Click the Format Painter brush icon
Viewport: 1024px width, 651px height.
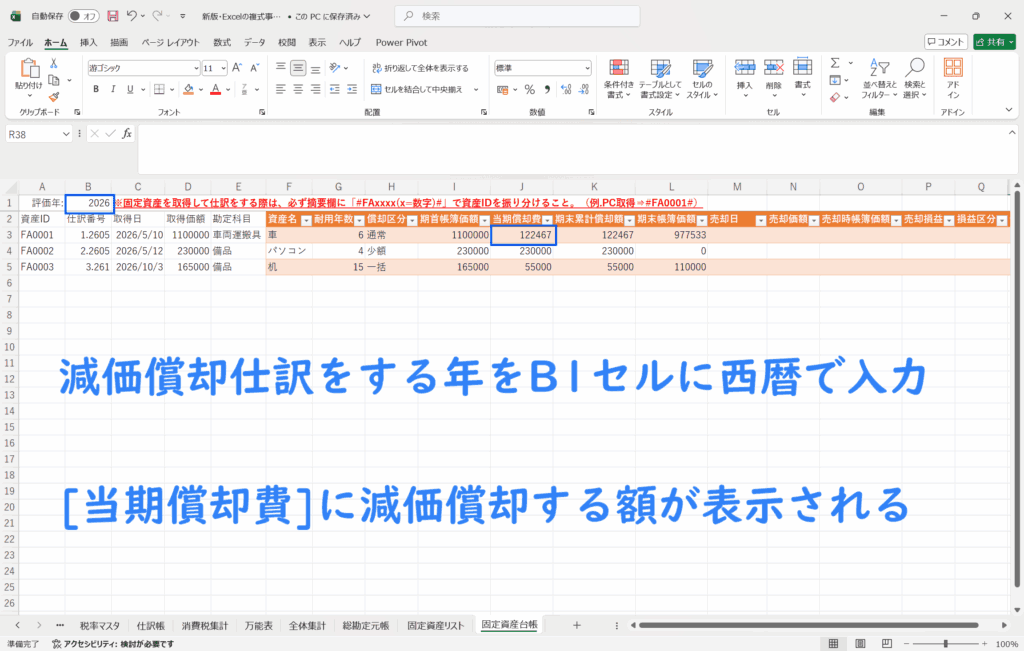pyautogui.click(x=54, y=94)
